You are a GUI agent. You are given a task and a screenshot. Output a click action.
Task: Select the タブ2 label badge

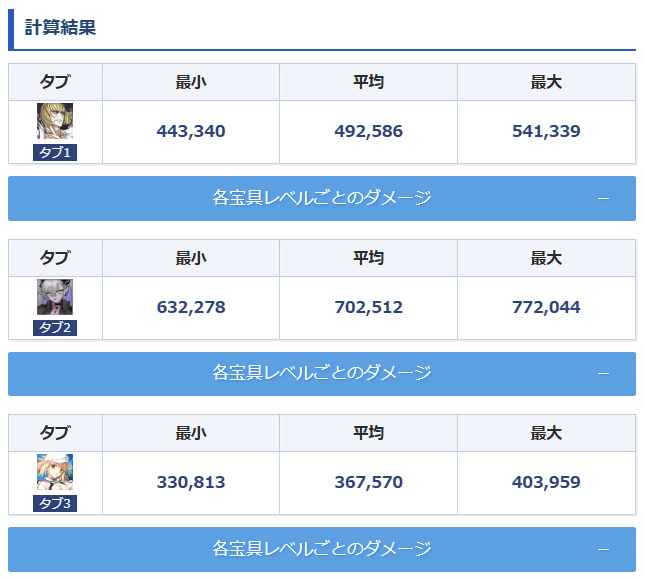click(55, 328)
